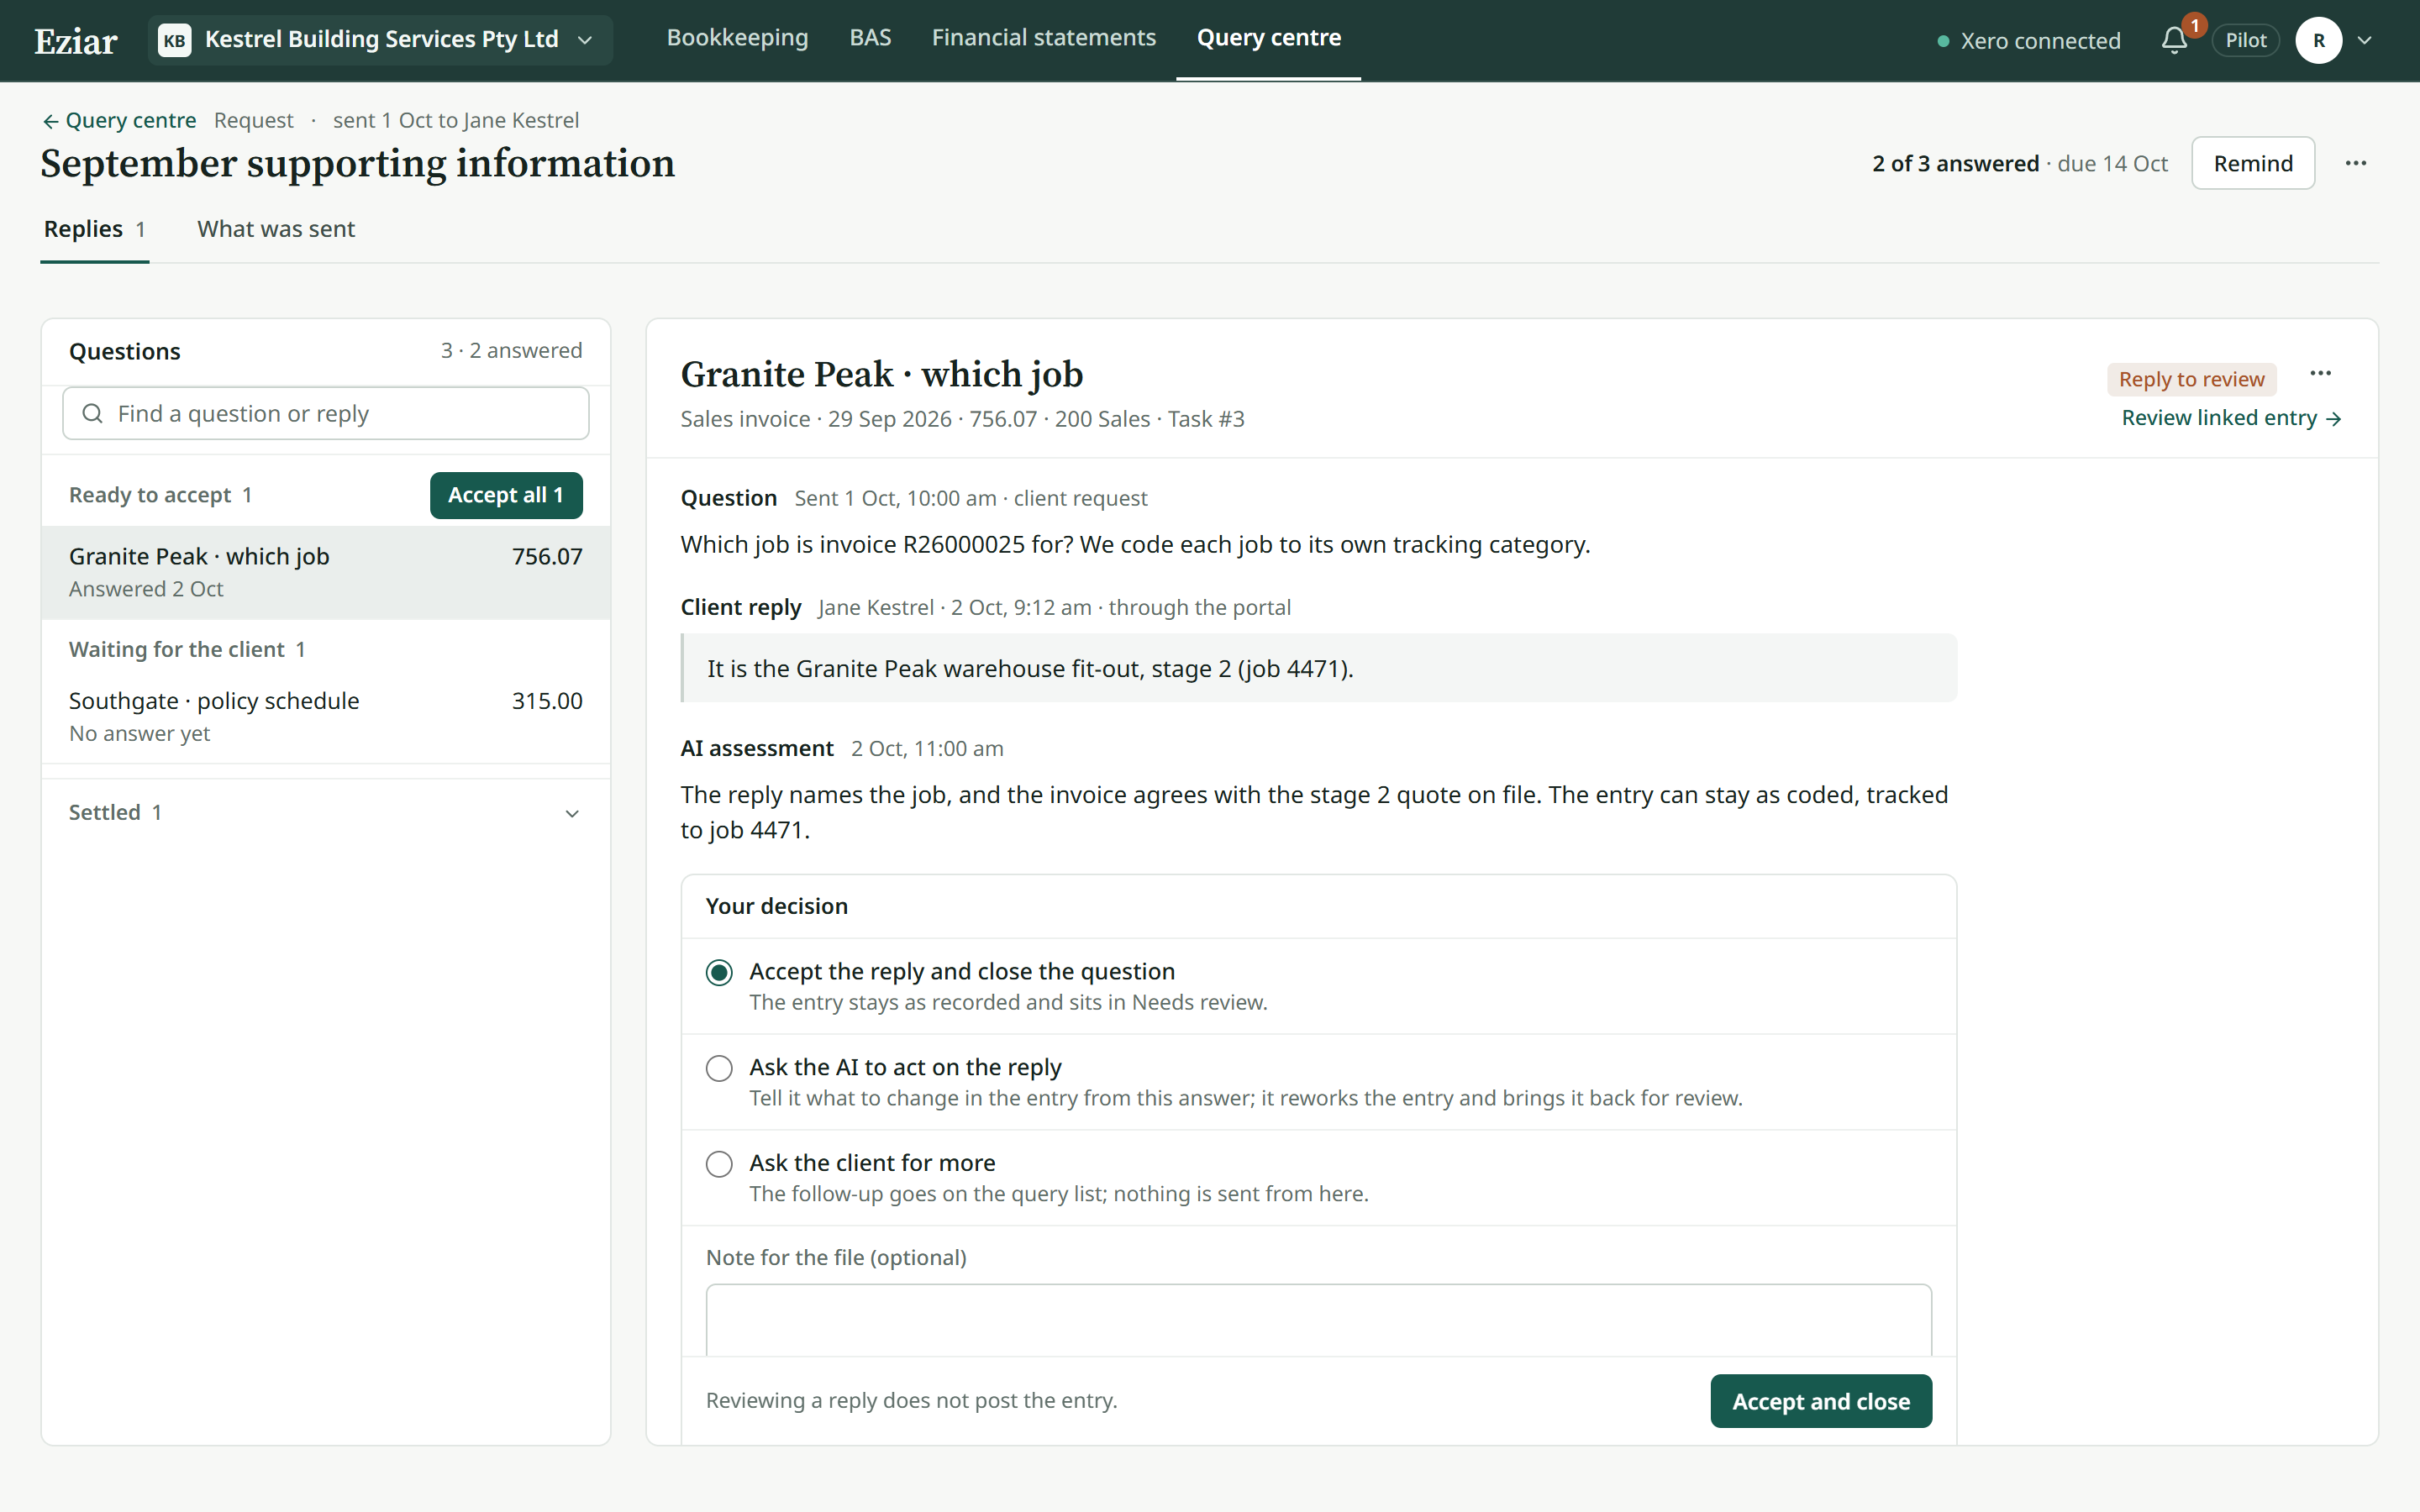Open Financial statements

1044,38
